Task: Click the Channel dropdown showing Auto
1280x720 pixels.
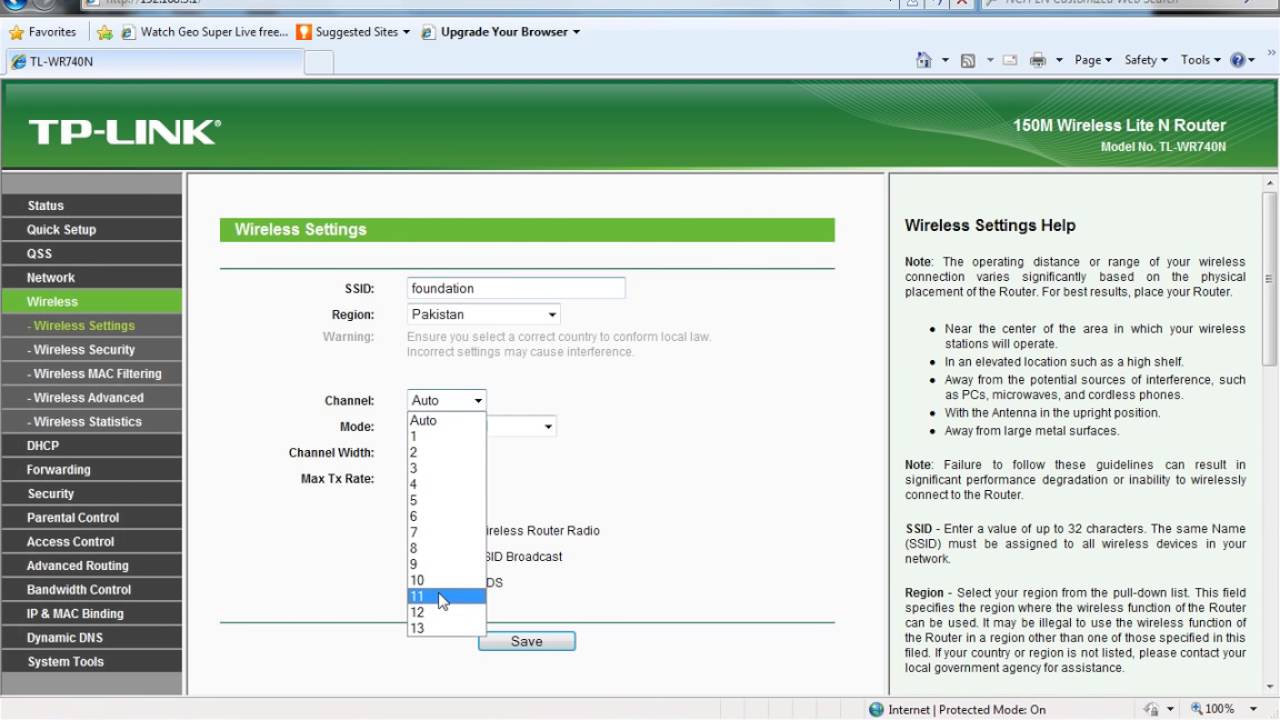Action: [446, 400]
